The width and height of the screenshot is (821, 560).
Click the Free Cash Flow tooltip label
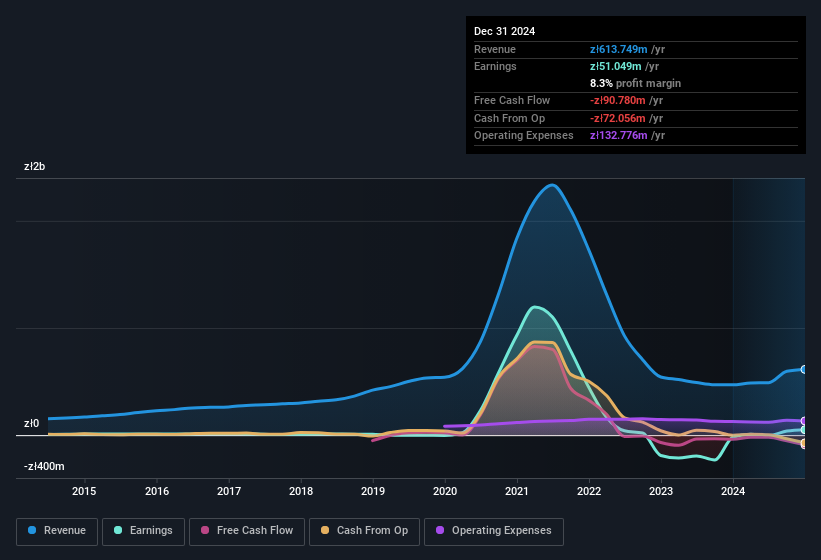click(512, 100)
